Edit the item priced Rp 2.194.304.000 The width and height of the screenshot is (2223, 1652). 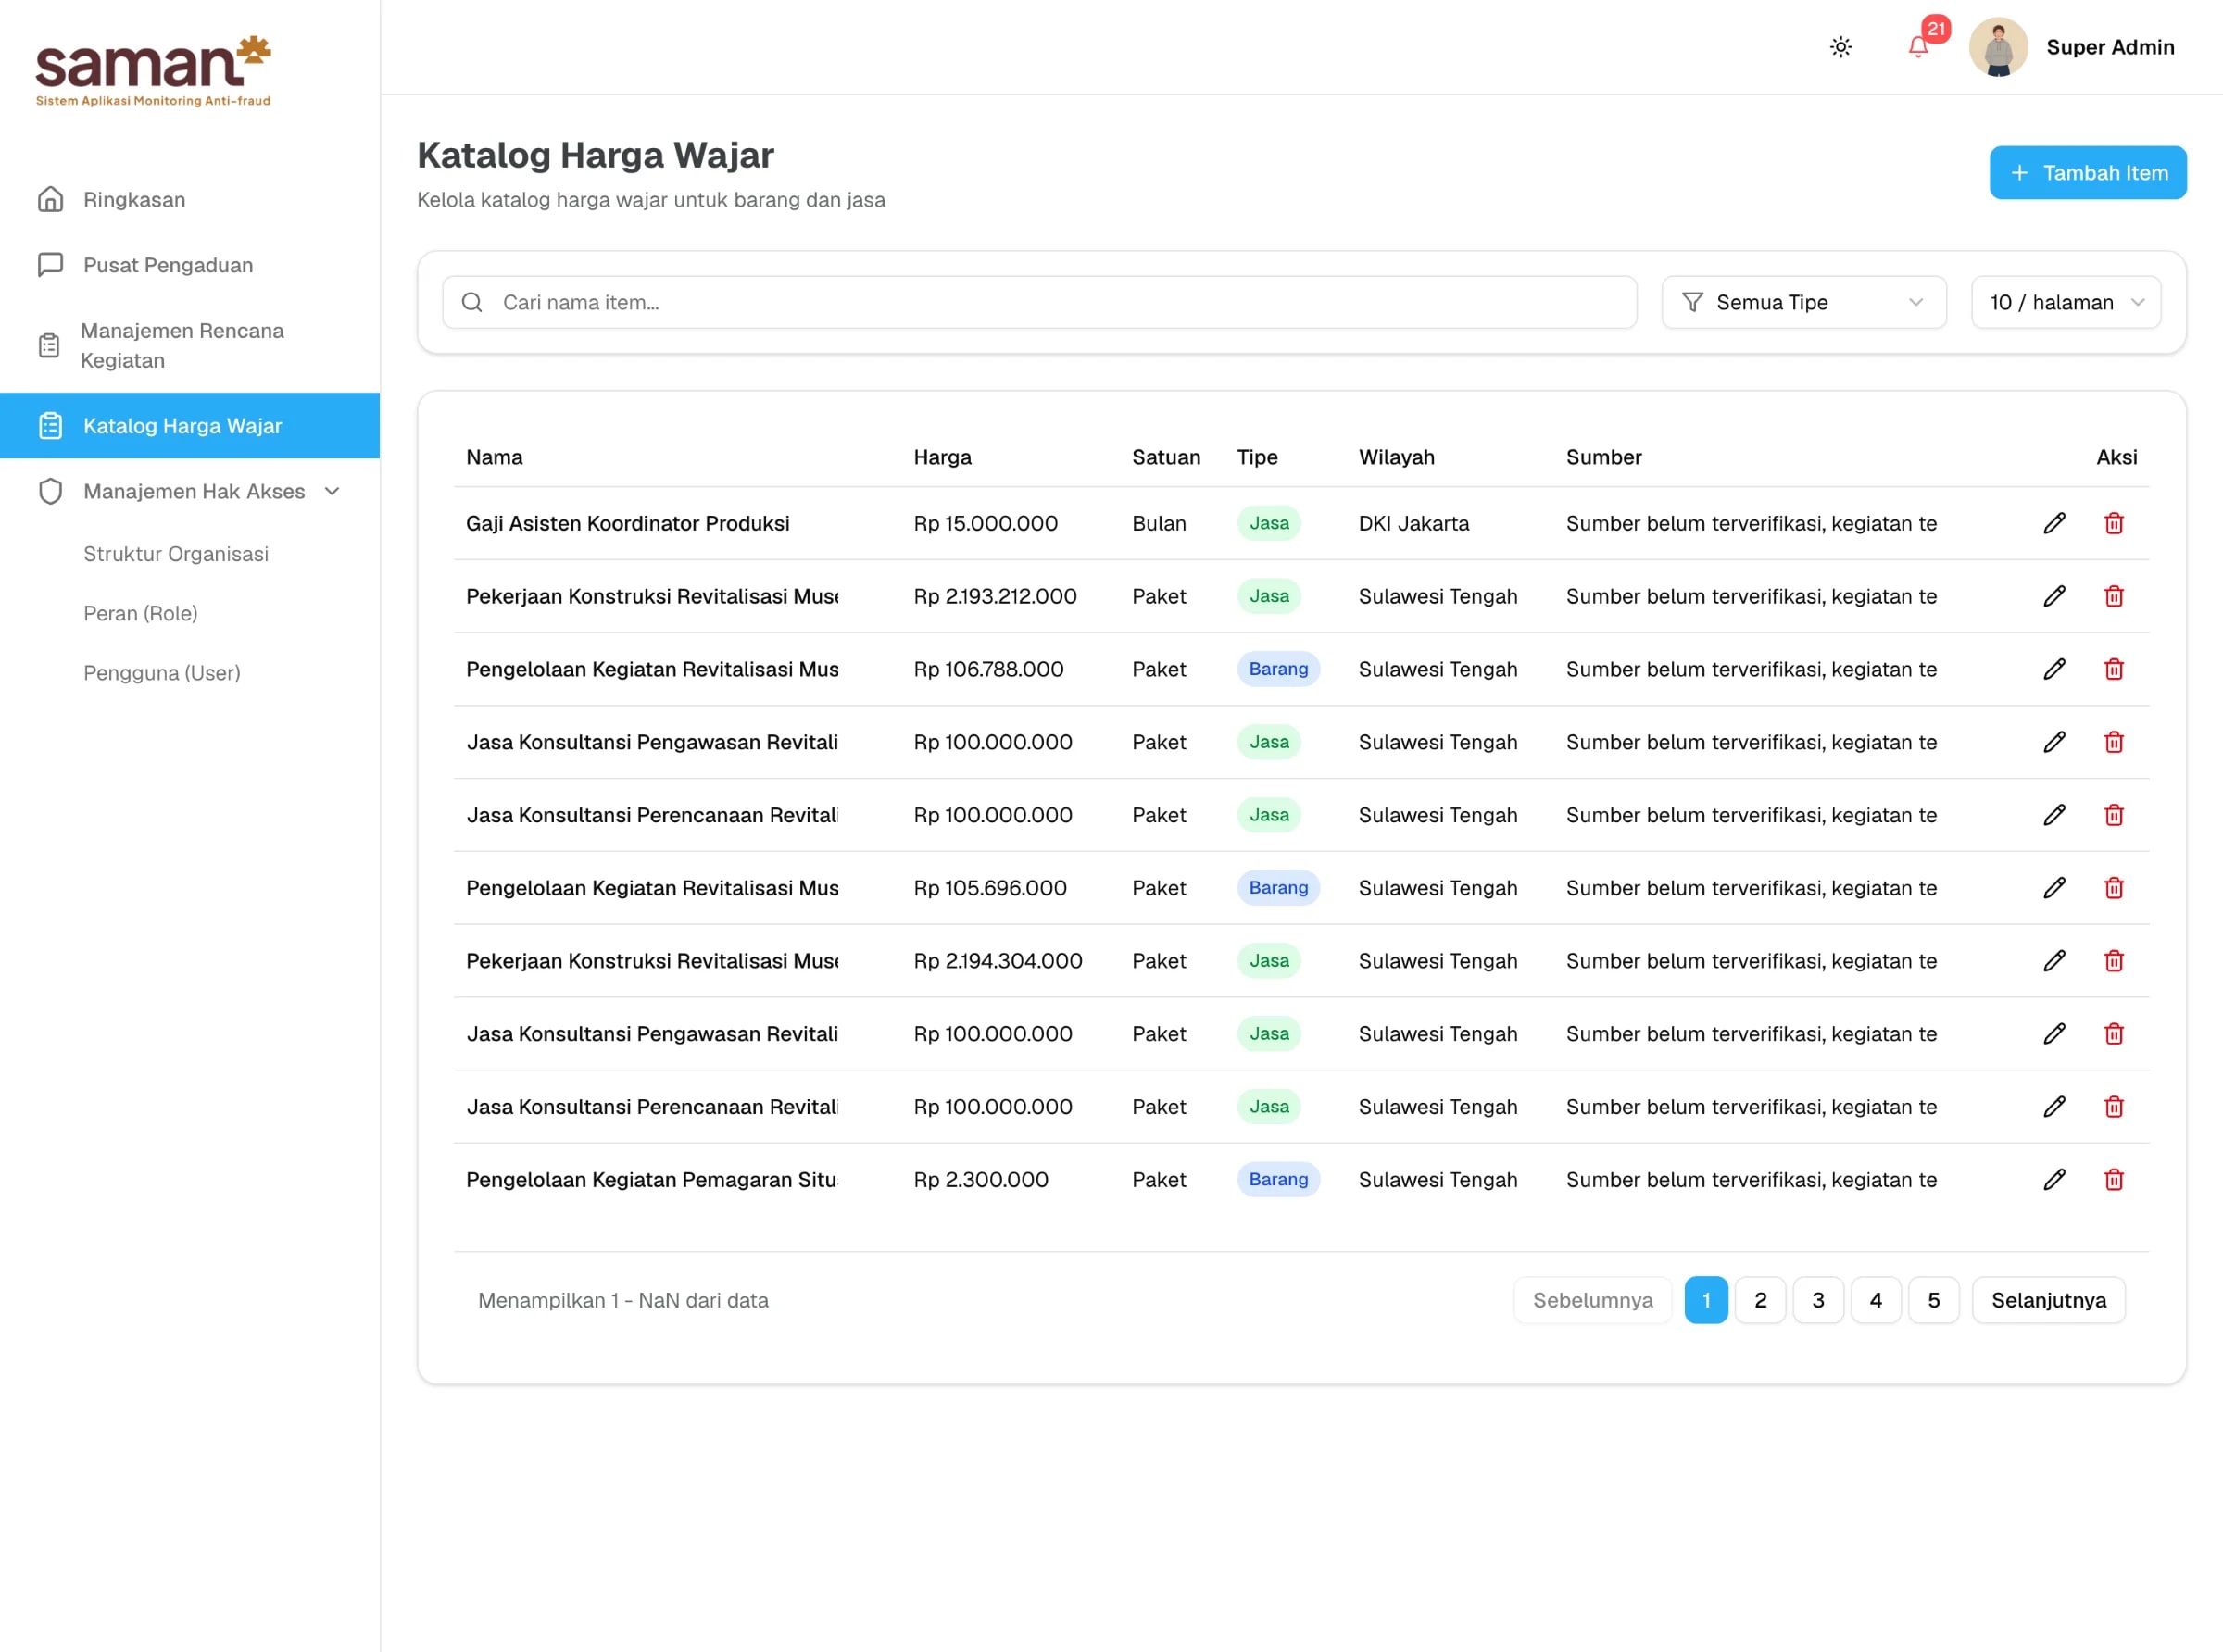[x=2054, y=961]
